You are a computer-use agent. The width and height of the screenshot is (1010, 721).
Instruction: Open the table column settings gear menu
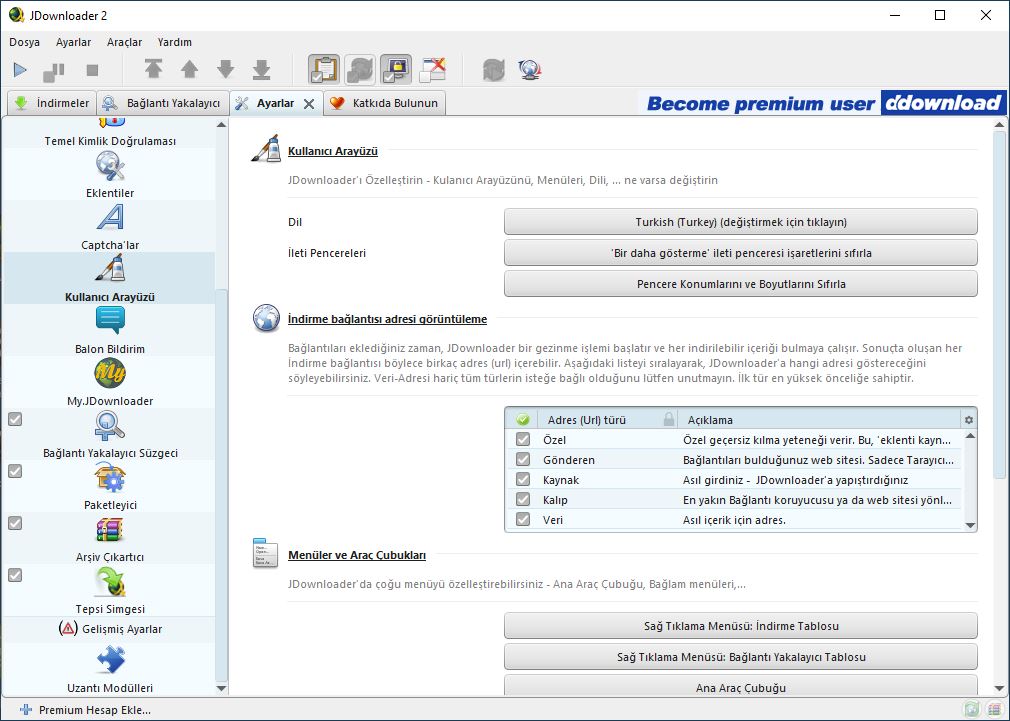[969, 420]
